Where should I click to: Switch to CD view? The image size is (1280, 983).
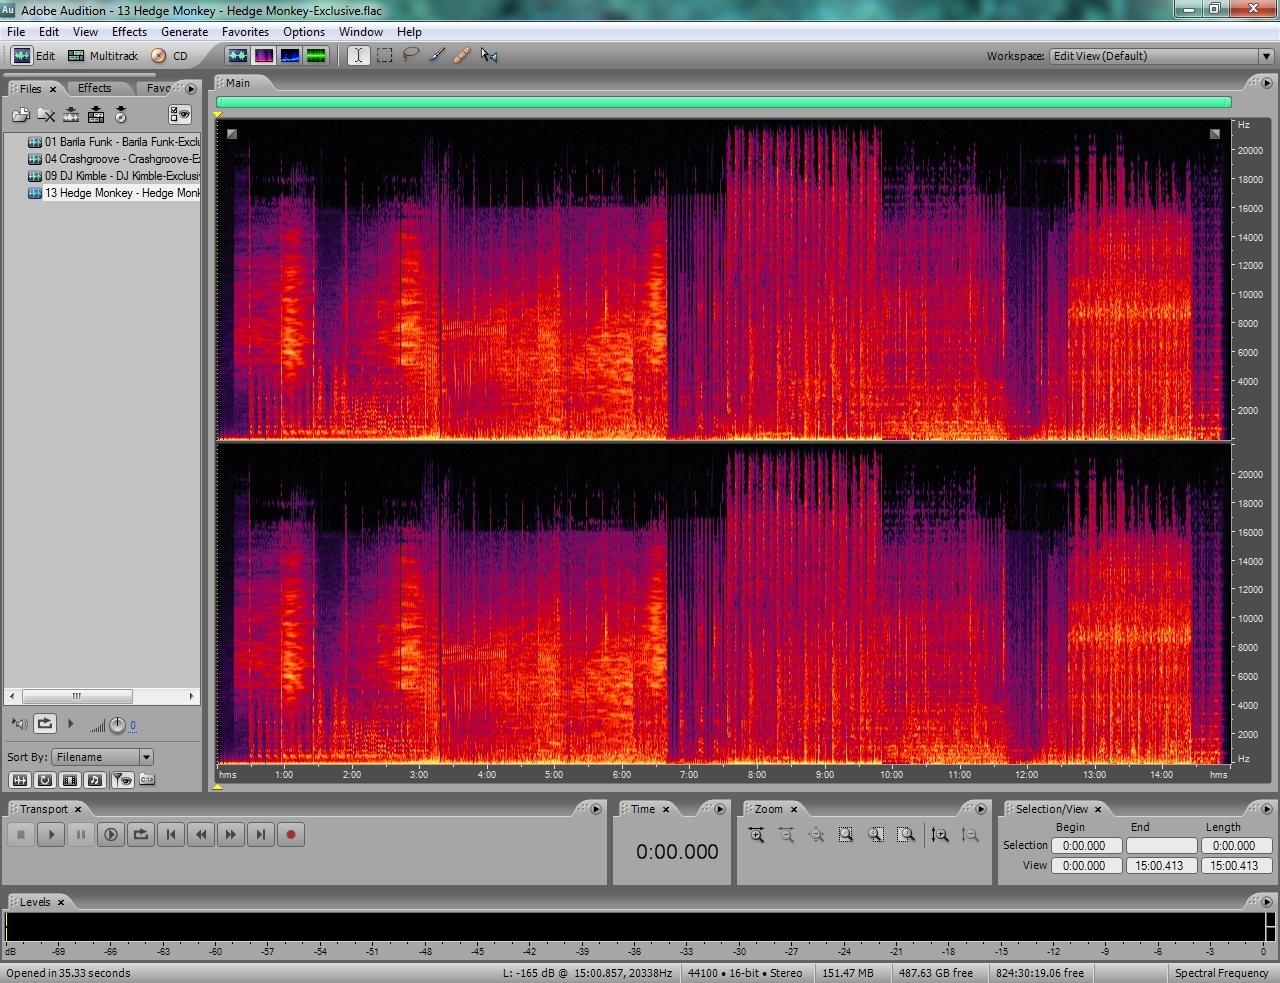click(170, 56)
